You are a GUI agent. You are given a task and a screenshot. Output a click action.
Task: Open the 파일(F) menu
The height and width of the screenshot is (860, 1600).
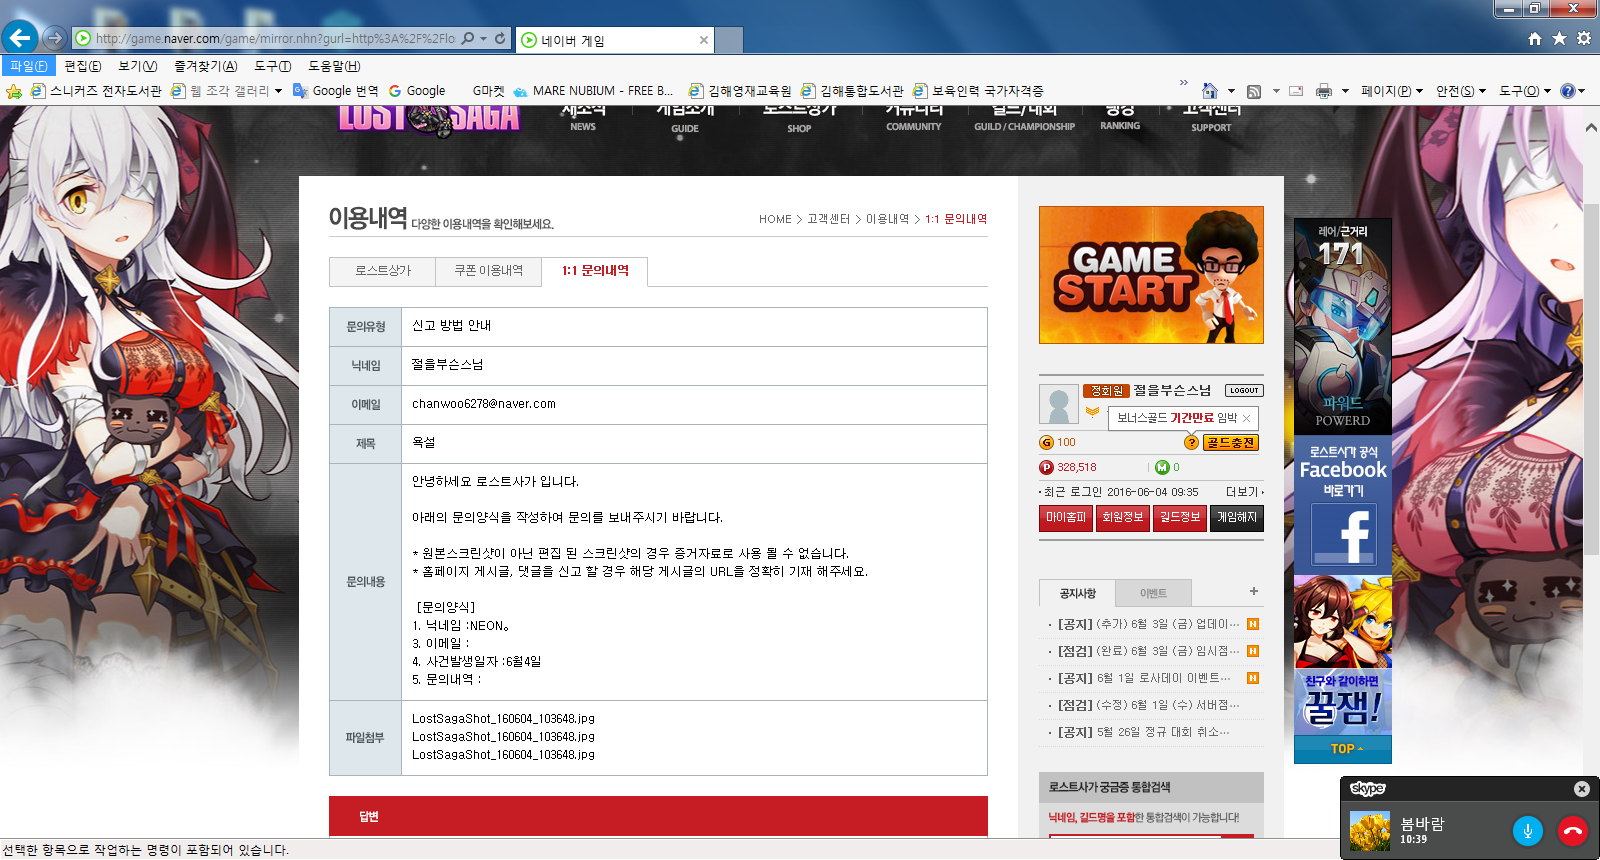coord(29,66)
